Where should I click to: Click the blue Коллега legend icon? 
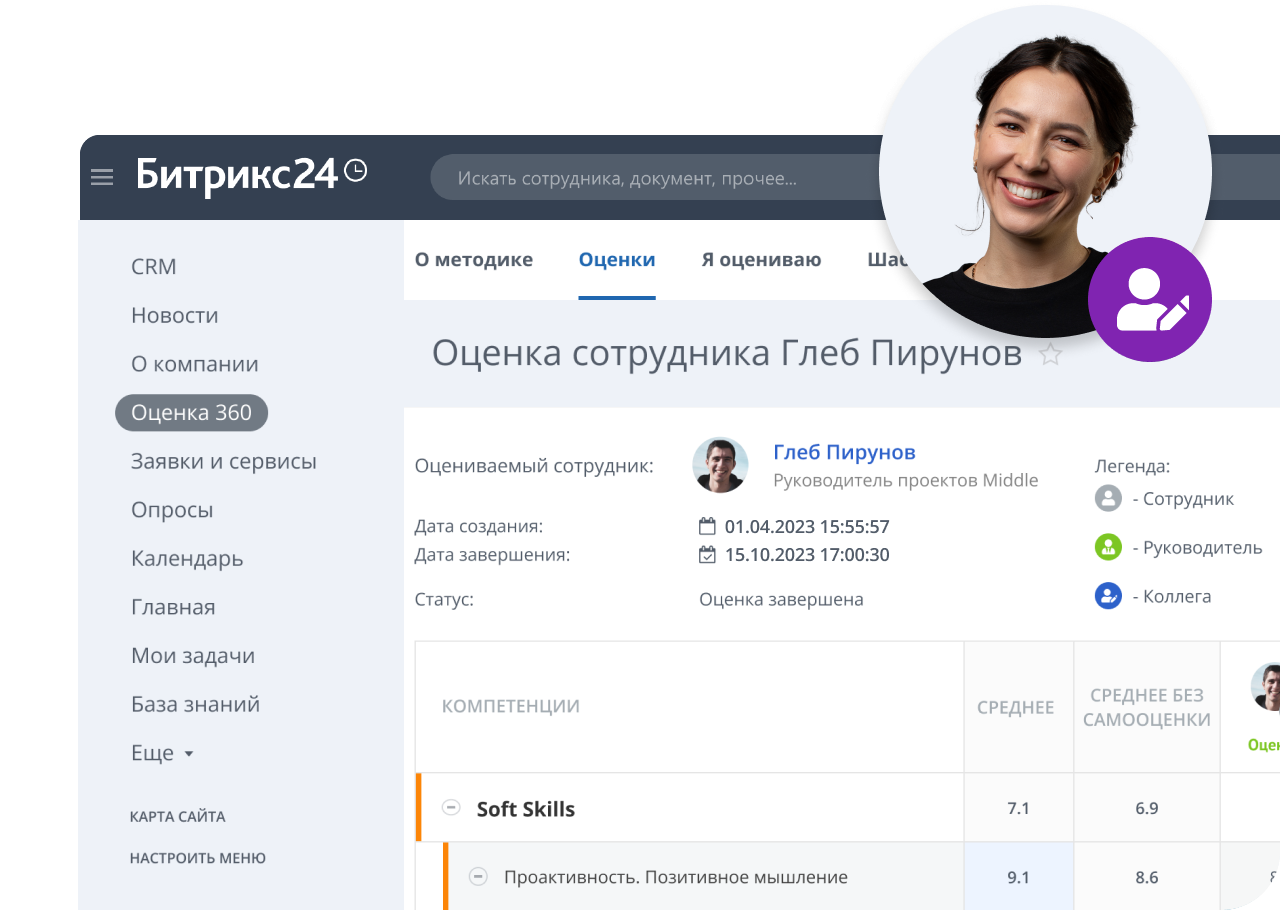1108,596
